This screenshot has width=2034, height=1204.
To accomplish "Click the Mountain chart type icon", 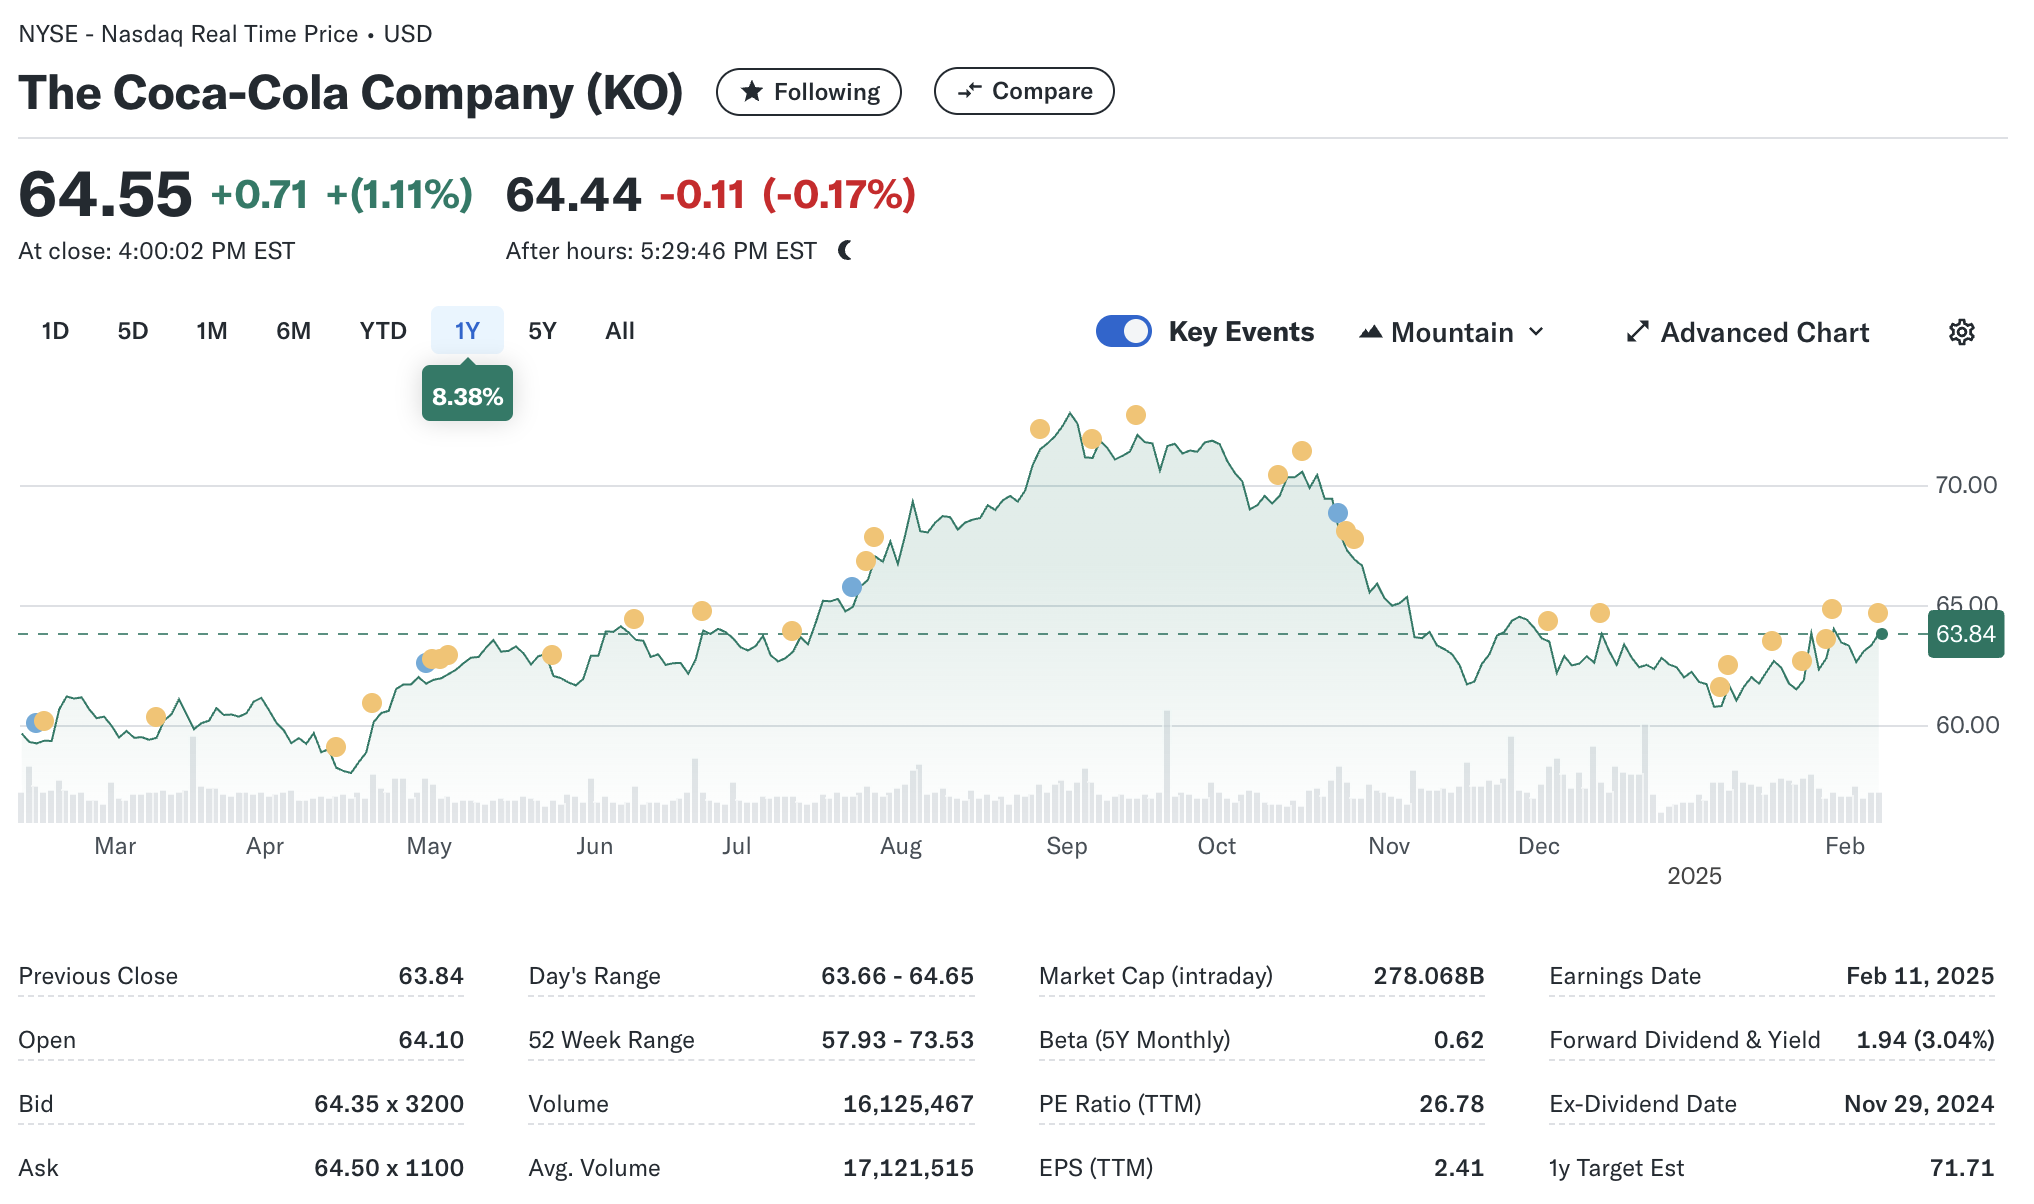I will [x=1370, y=332].
